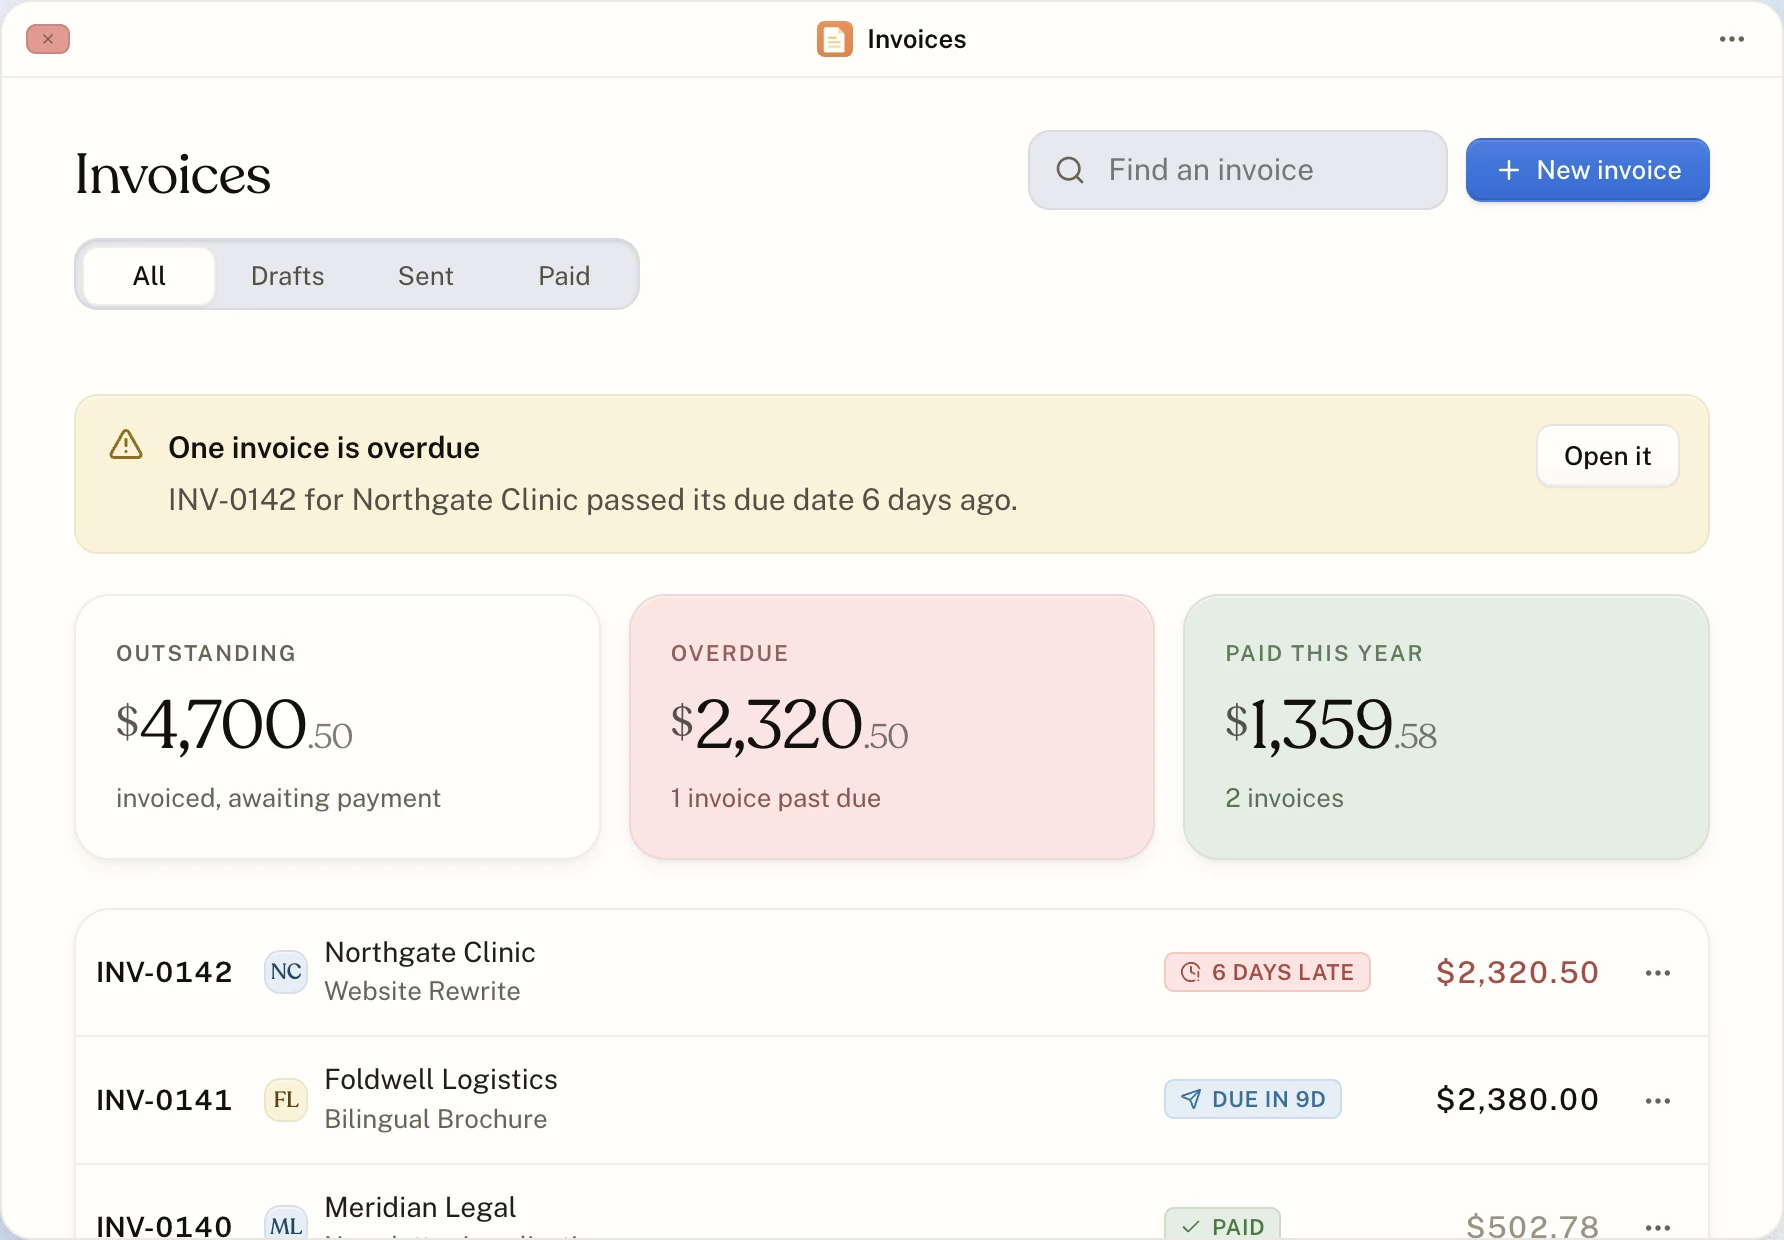Click the Meridian Legal client name
1784x1240 pixels.
pyautogui.click(x=420, y=1208)
